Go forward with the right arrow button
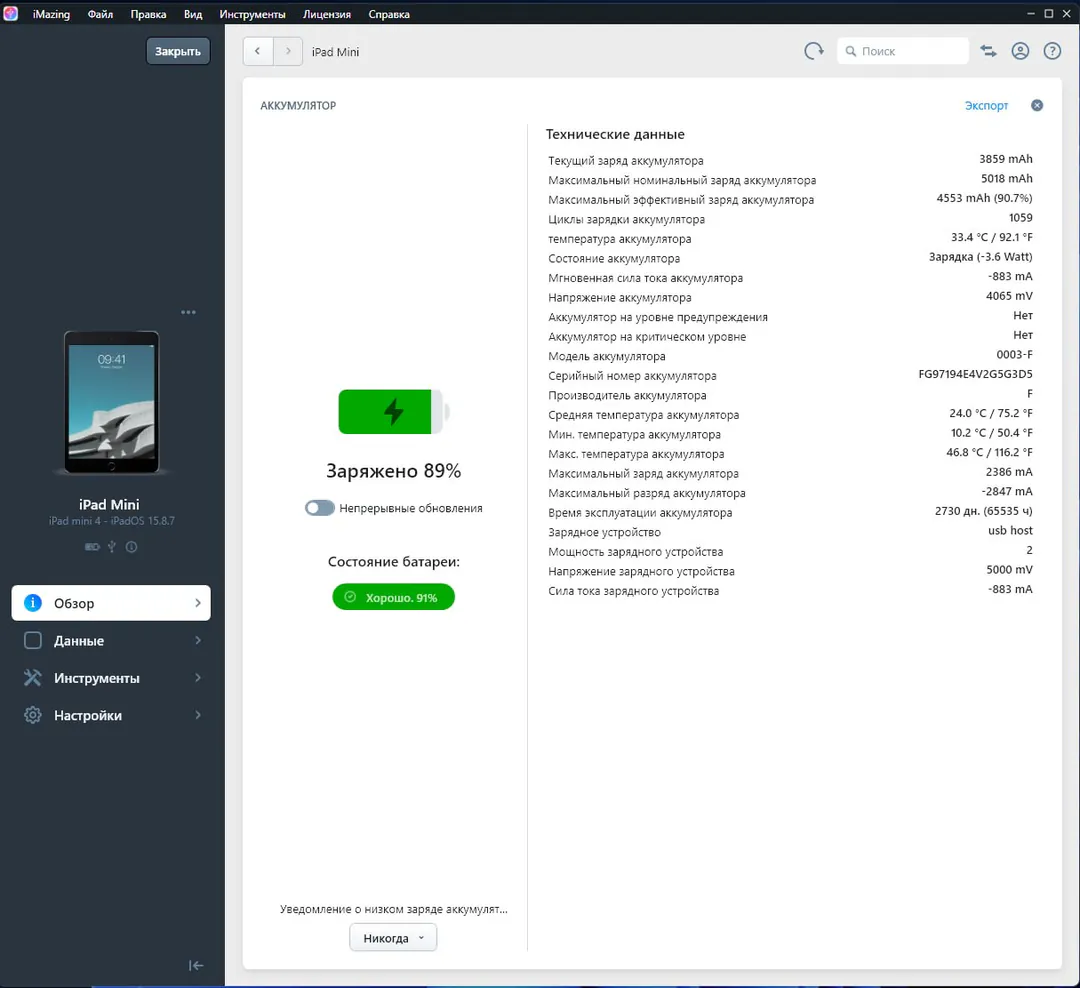The height and width of the screenshot is (988, 1080). click(288, 51)
